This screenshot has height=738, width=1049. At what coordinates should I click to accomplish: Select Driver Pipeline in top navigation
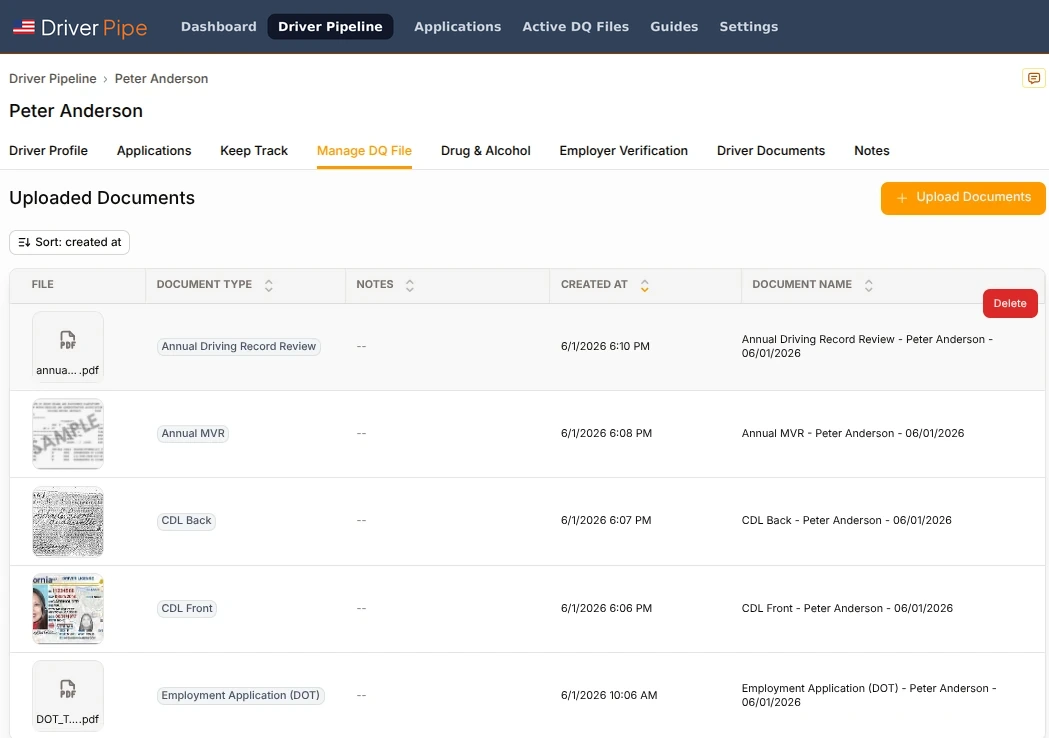[x=330, y=27]
